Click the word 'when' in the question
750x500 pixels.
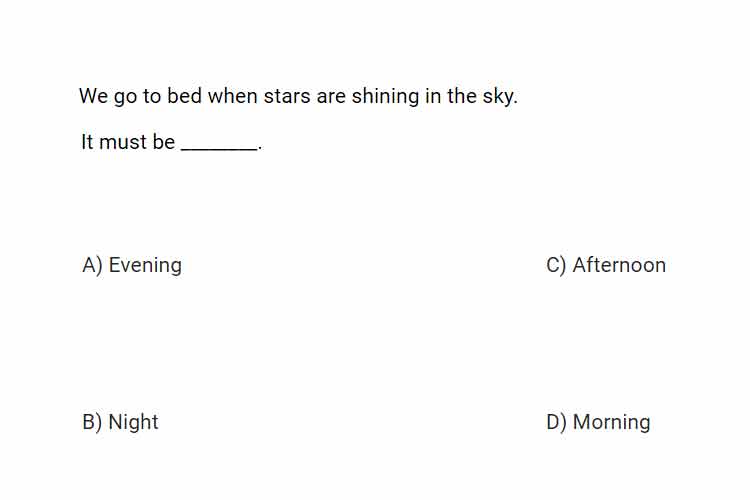tap(232, 96)
